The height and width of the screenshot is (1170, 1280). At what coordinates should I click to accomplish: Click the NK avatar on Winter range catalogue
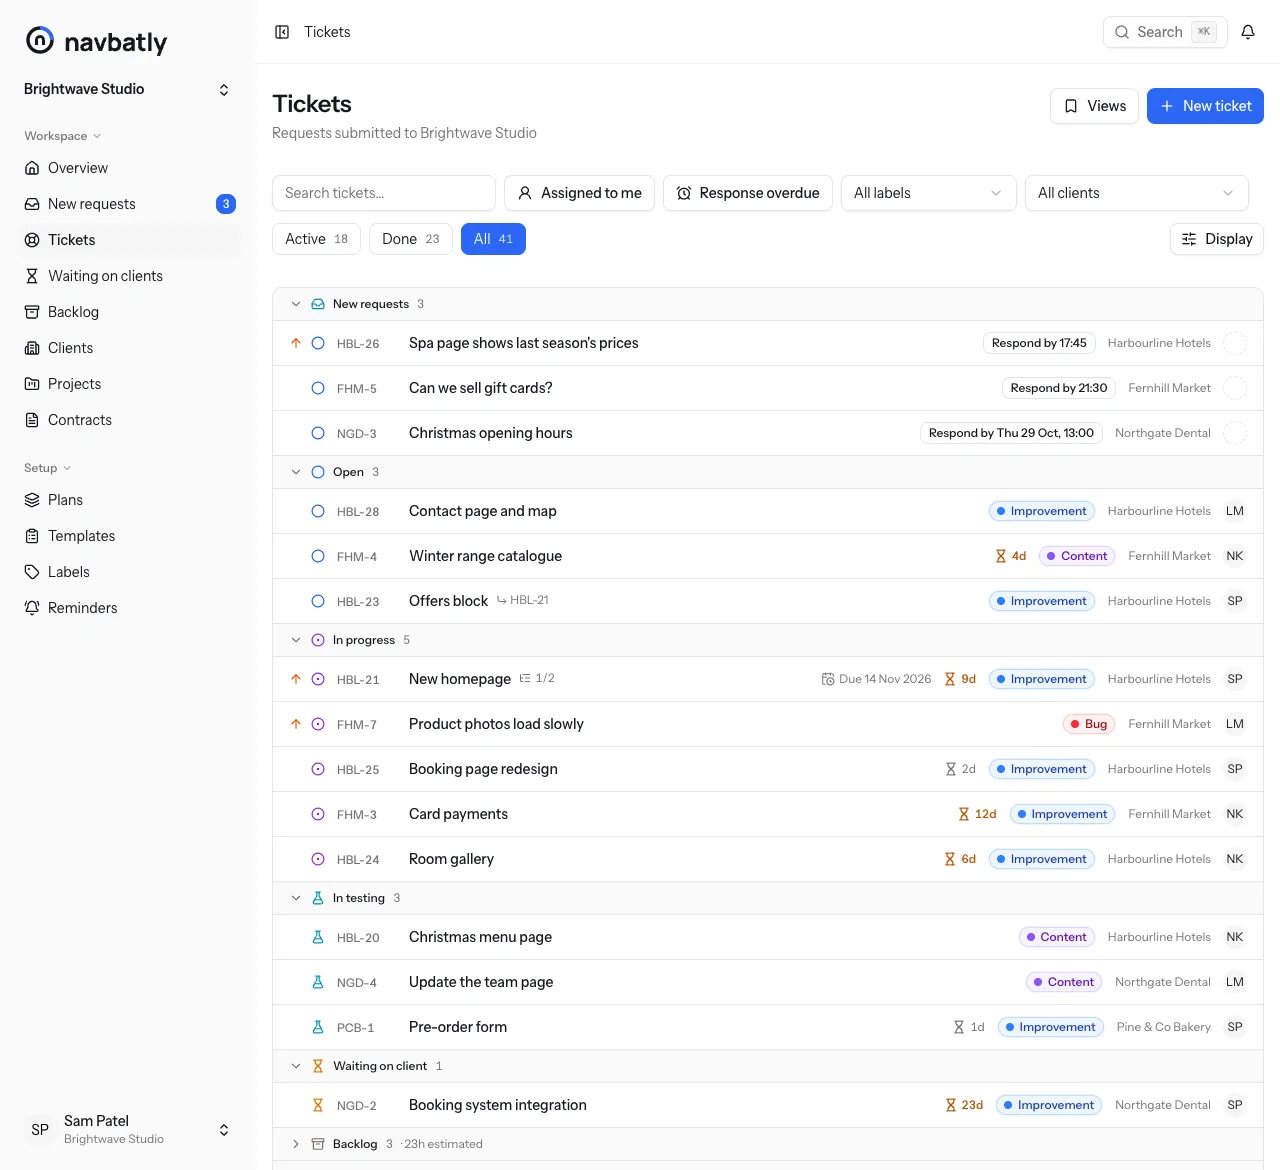point(1235,556)
